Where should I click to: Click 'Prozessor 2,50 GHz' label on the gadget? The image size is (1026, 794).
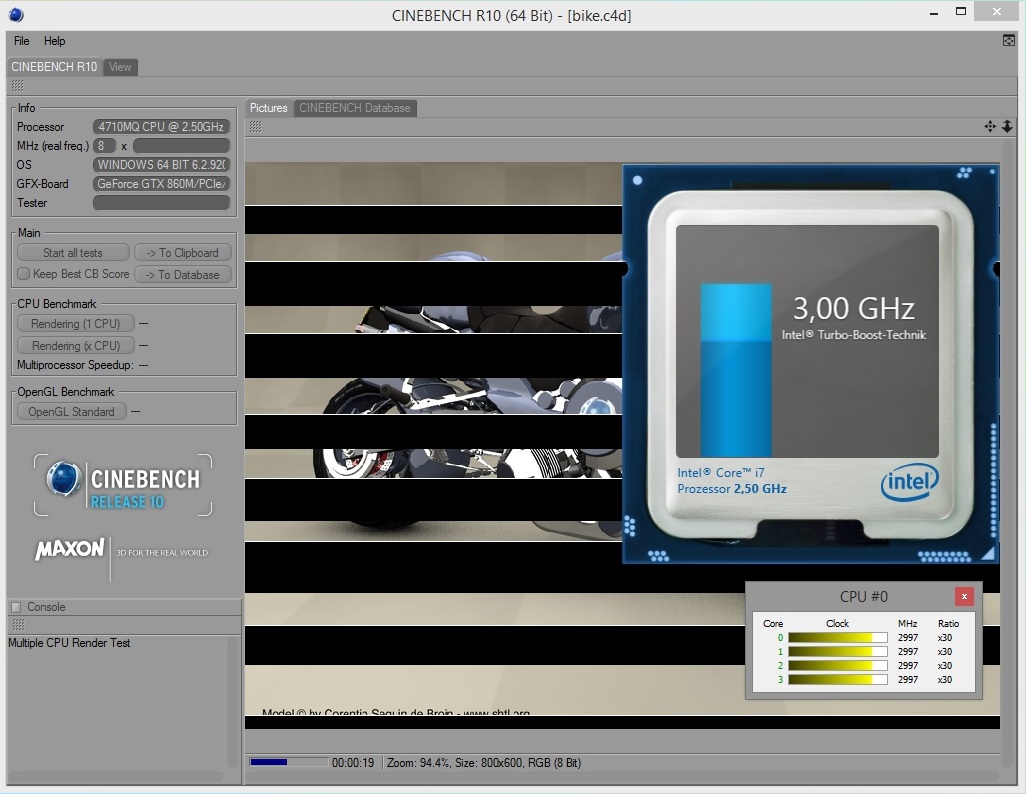(x=732, y=489)
